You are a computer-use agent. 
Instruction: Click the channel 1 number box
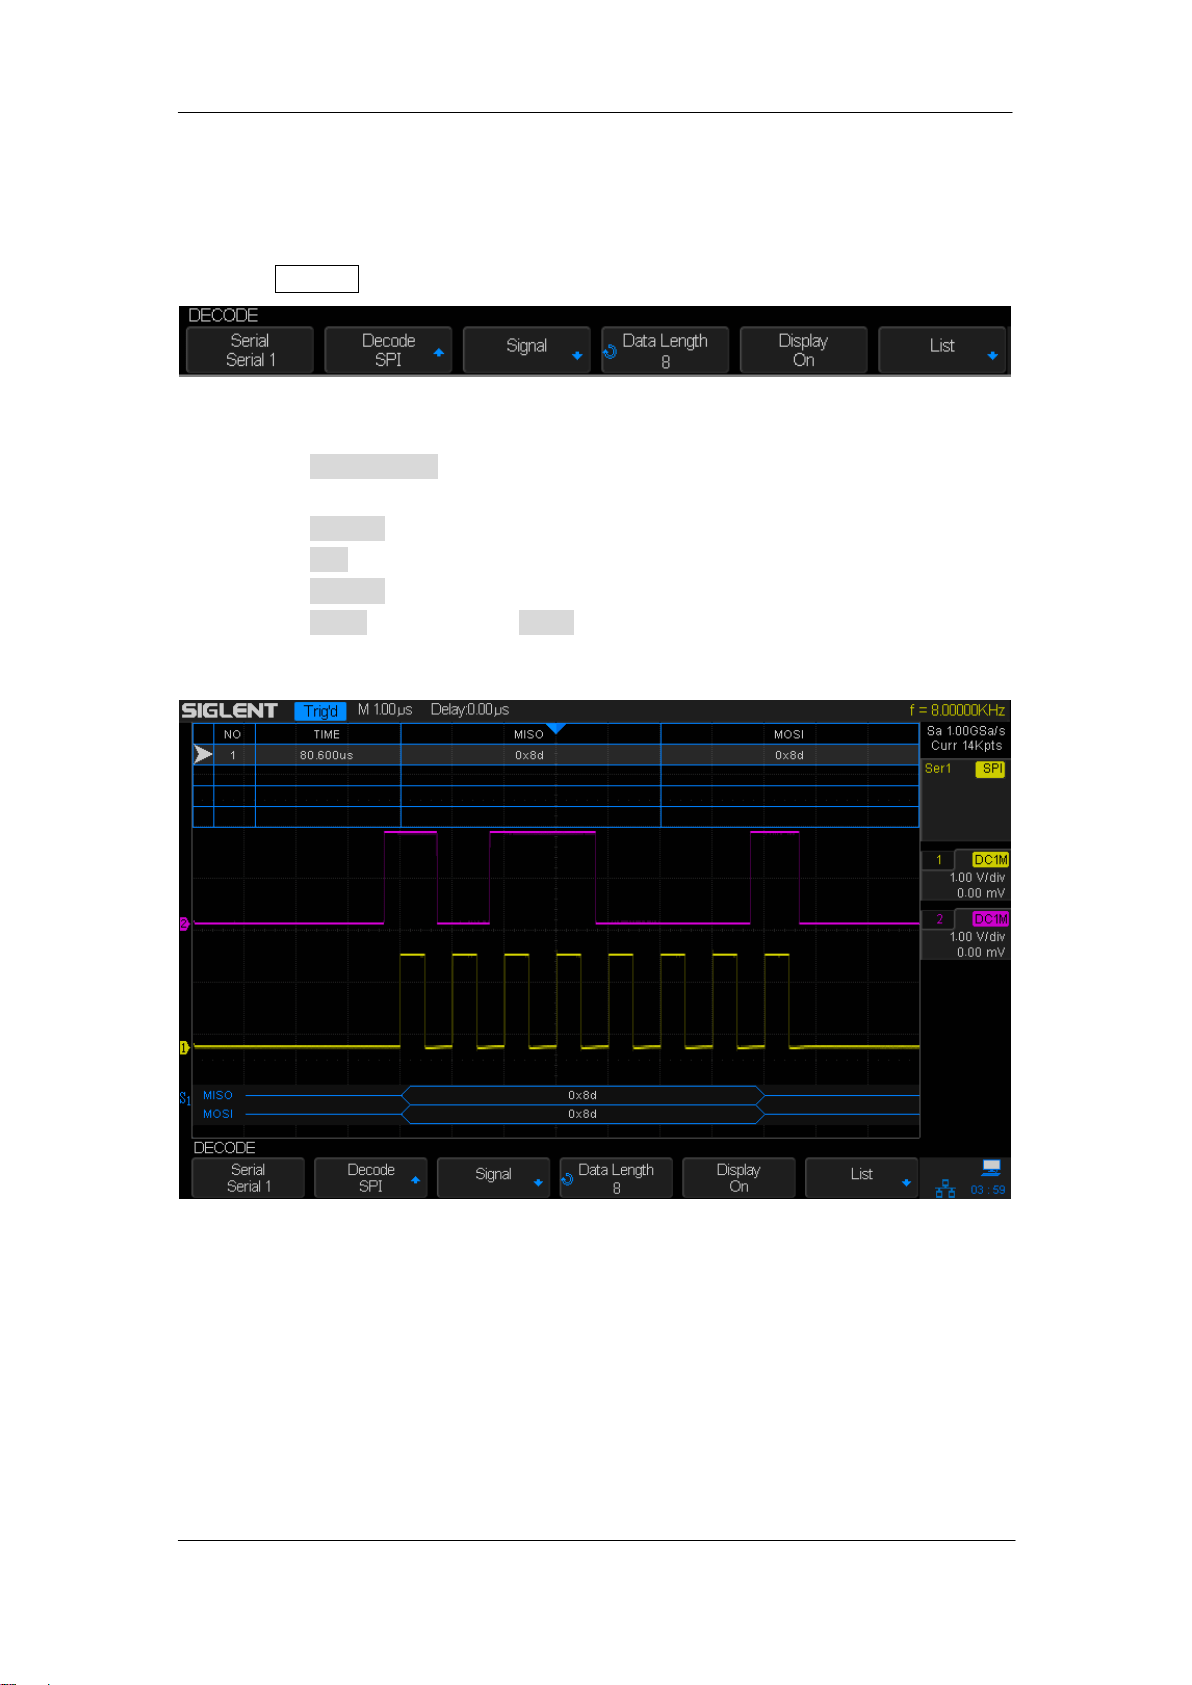pos(938,860)
